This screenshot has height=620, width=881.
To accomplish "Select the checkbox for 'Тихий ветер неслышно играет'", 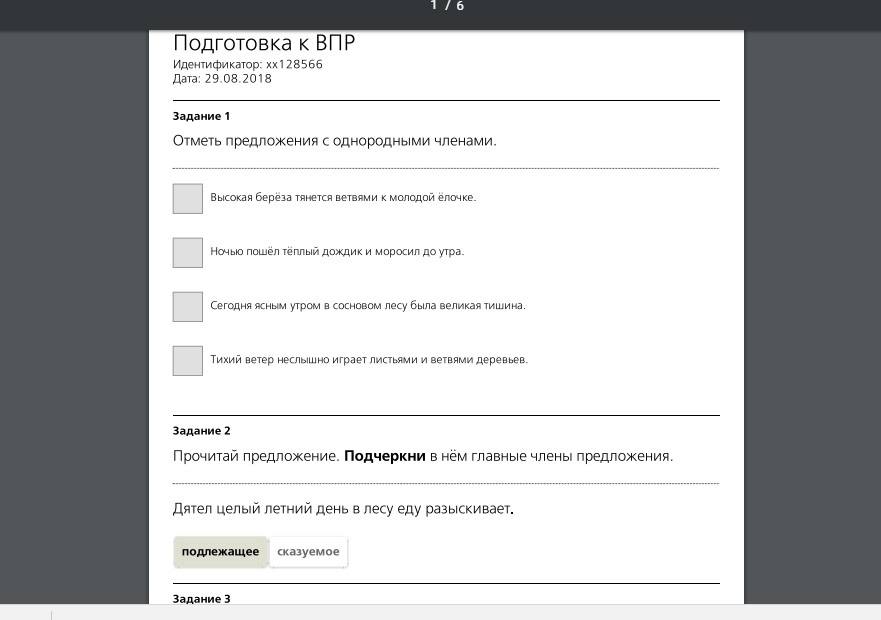I will (188, 360).
